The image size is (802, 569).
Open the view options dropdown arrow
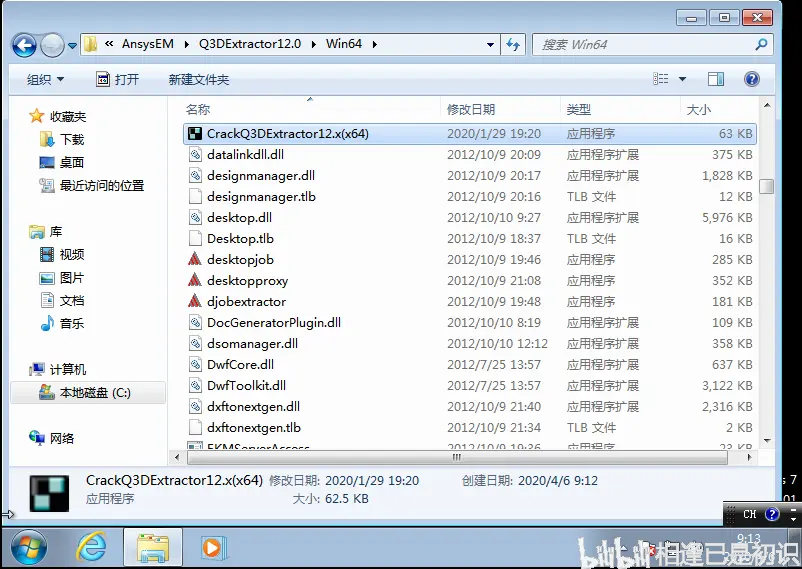point(682,79)
